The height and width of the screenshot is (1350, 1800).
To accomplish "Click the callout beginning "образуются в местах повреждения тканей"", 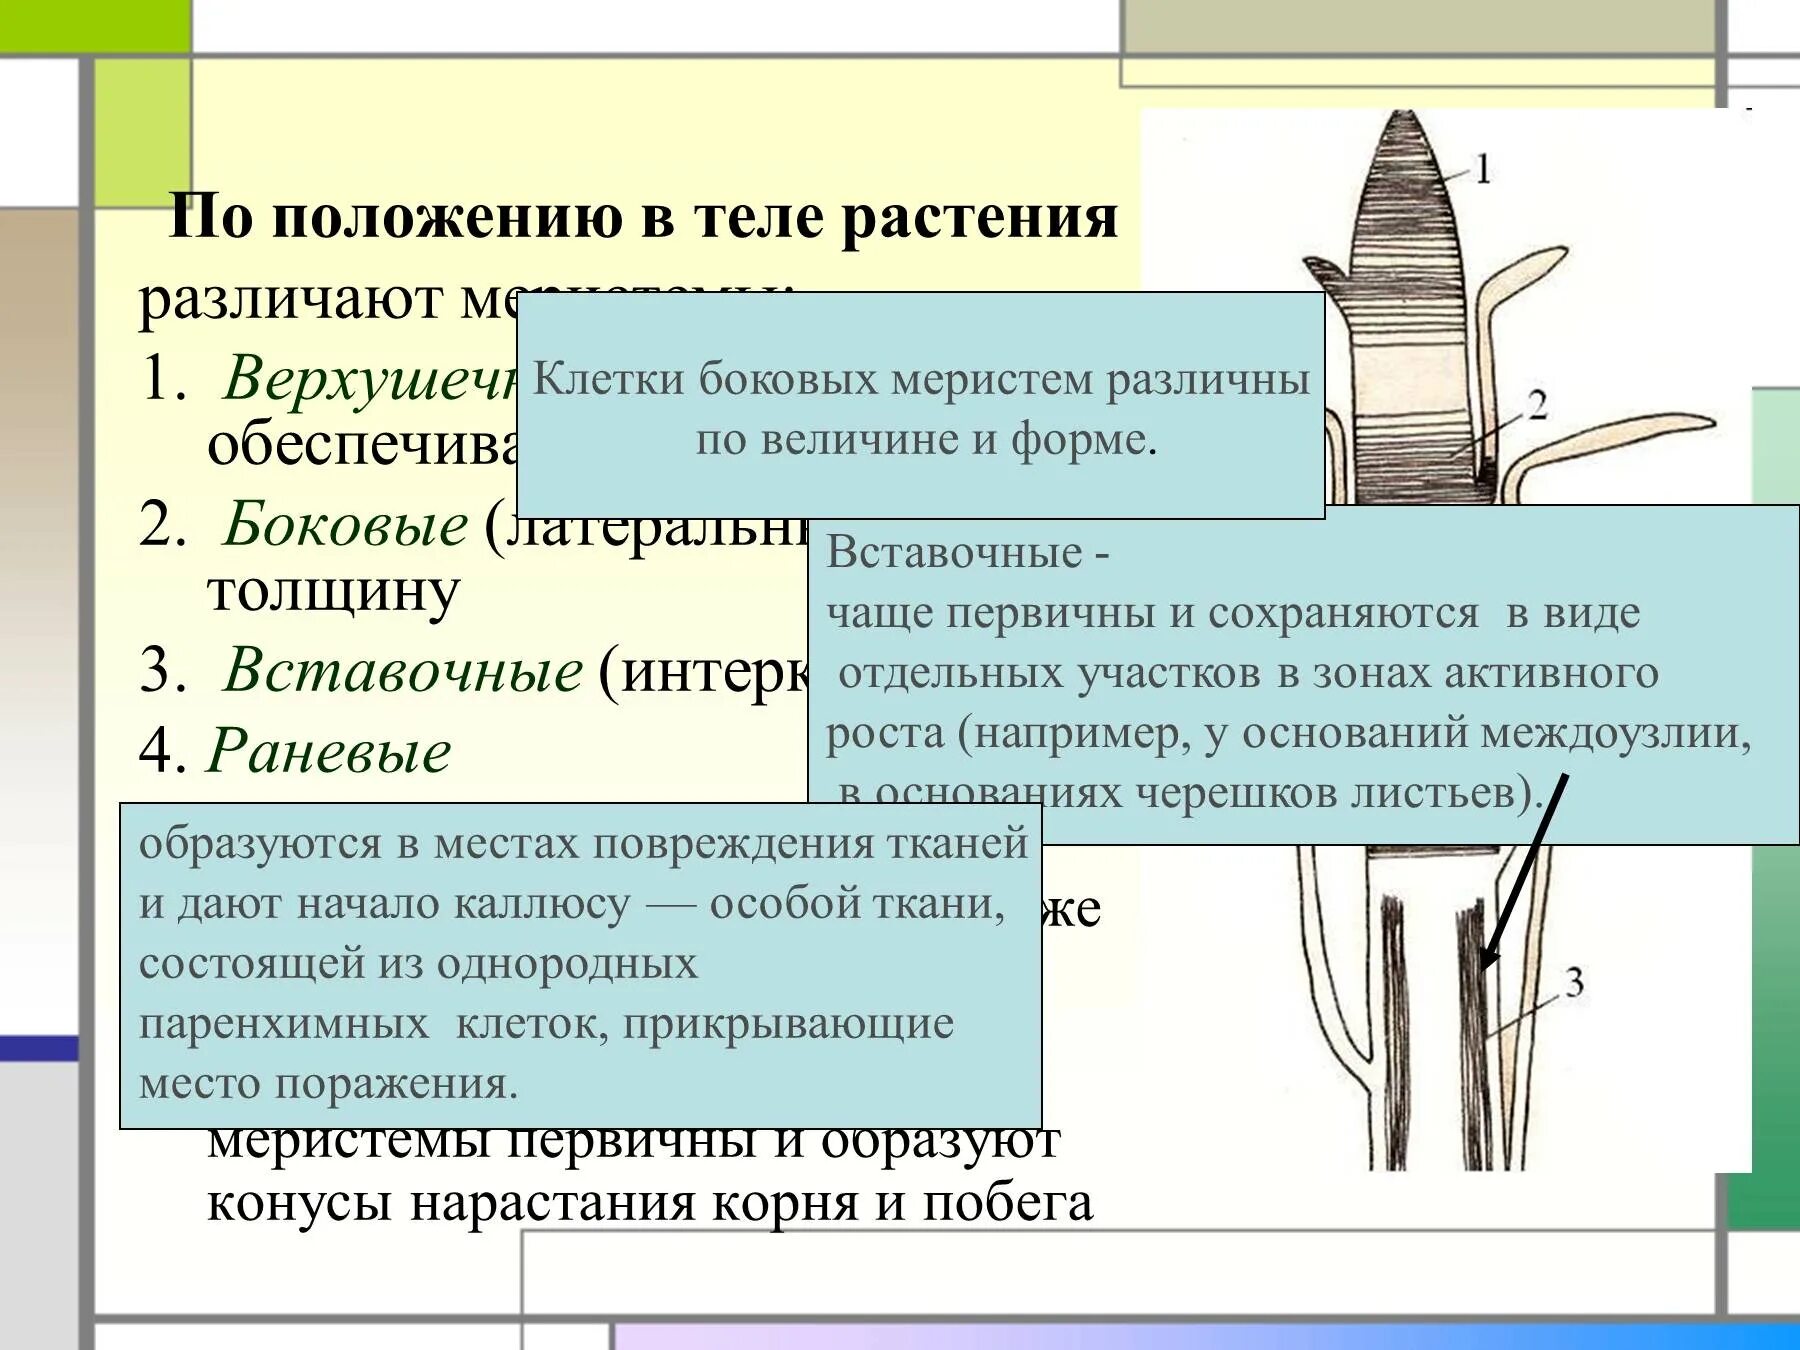I will (x=581, y=966).
